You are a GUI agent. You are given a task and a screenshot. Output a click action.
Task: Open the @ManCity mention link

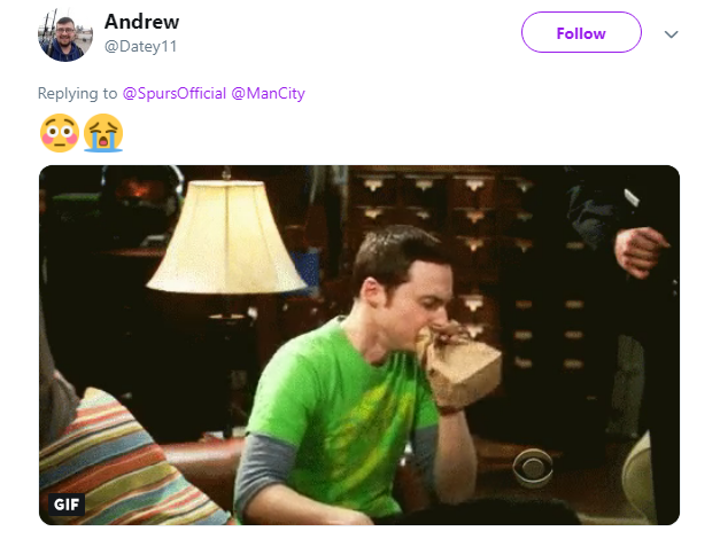coord(268,93)
